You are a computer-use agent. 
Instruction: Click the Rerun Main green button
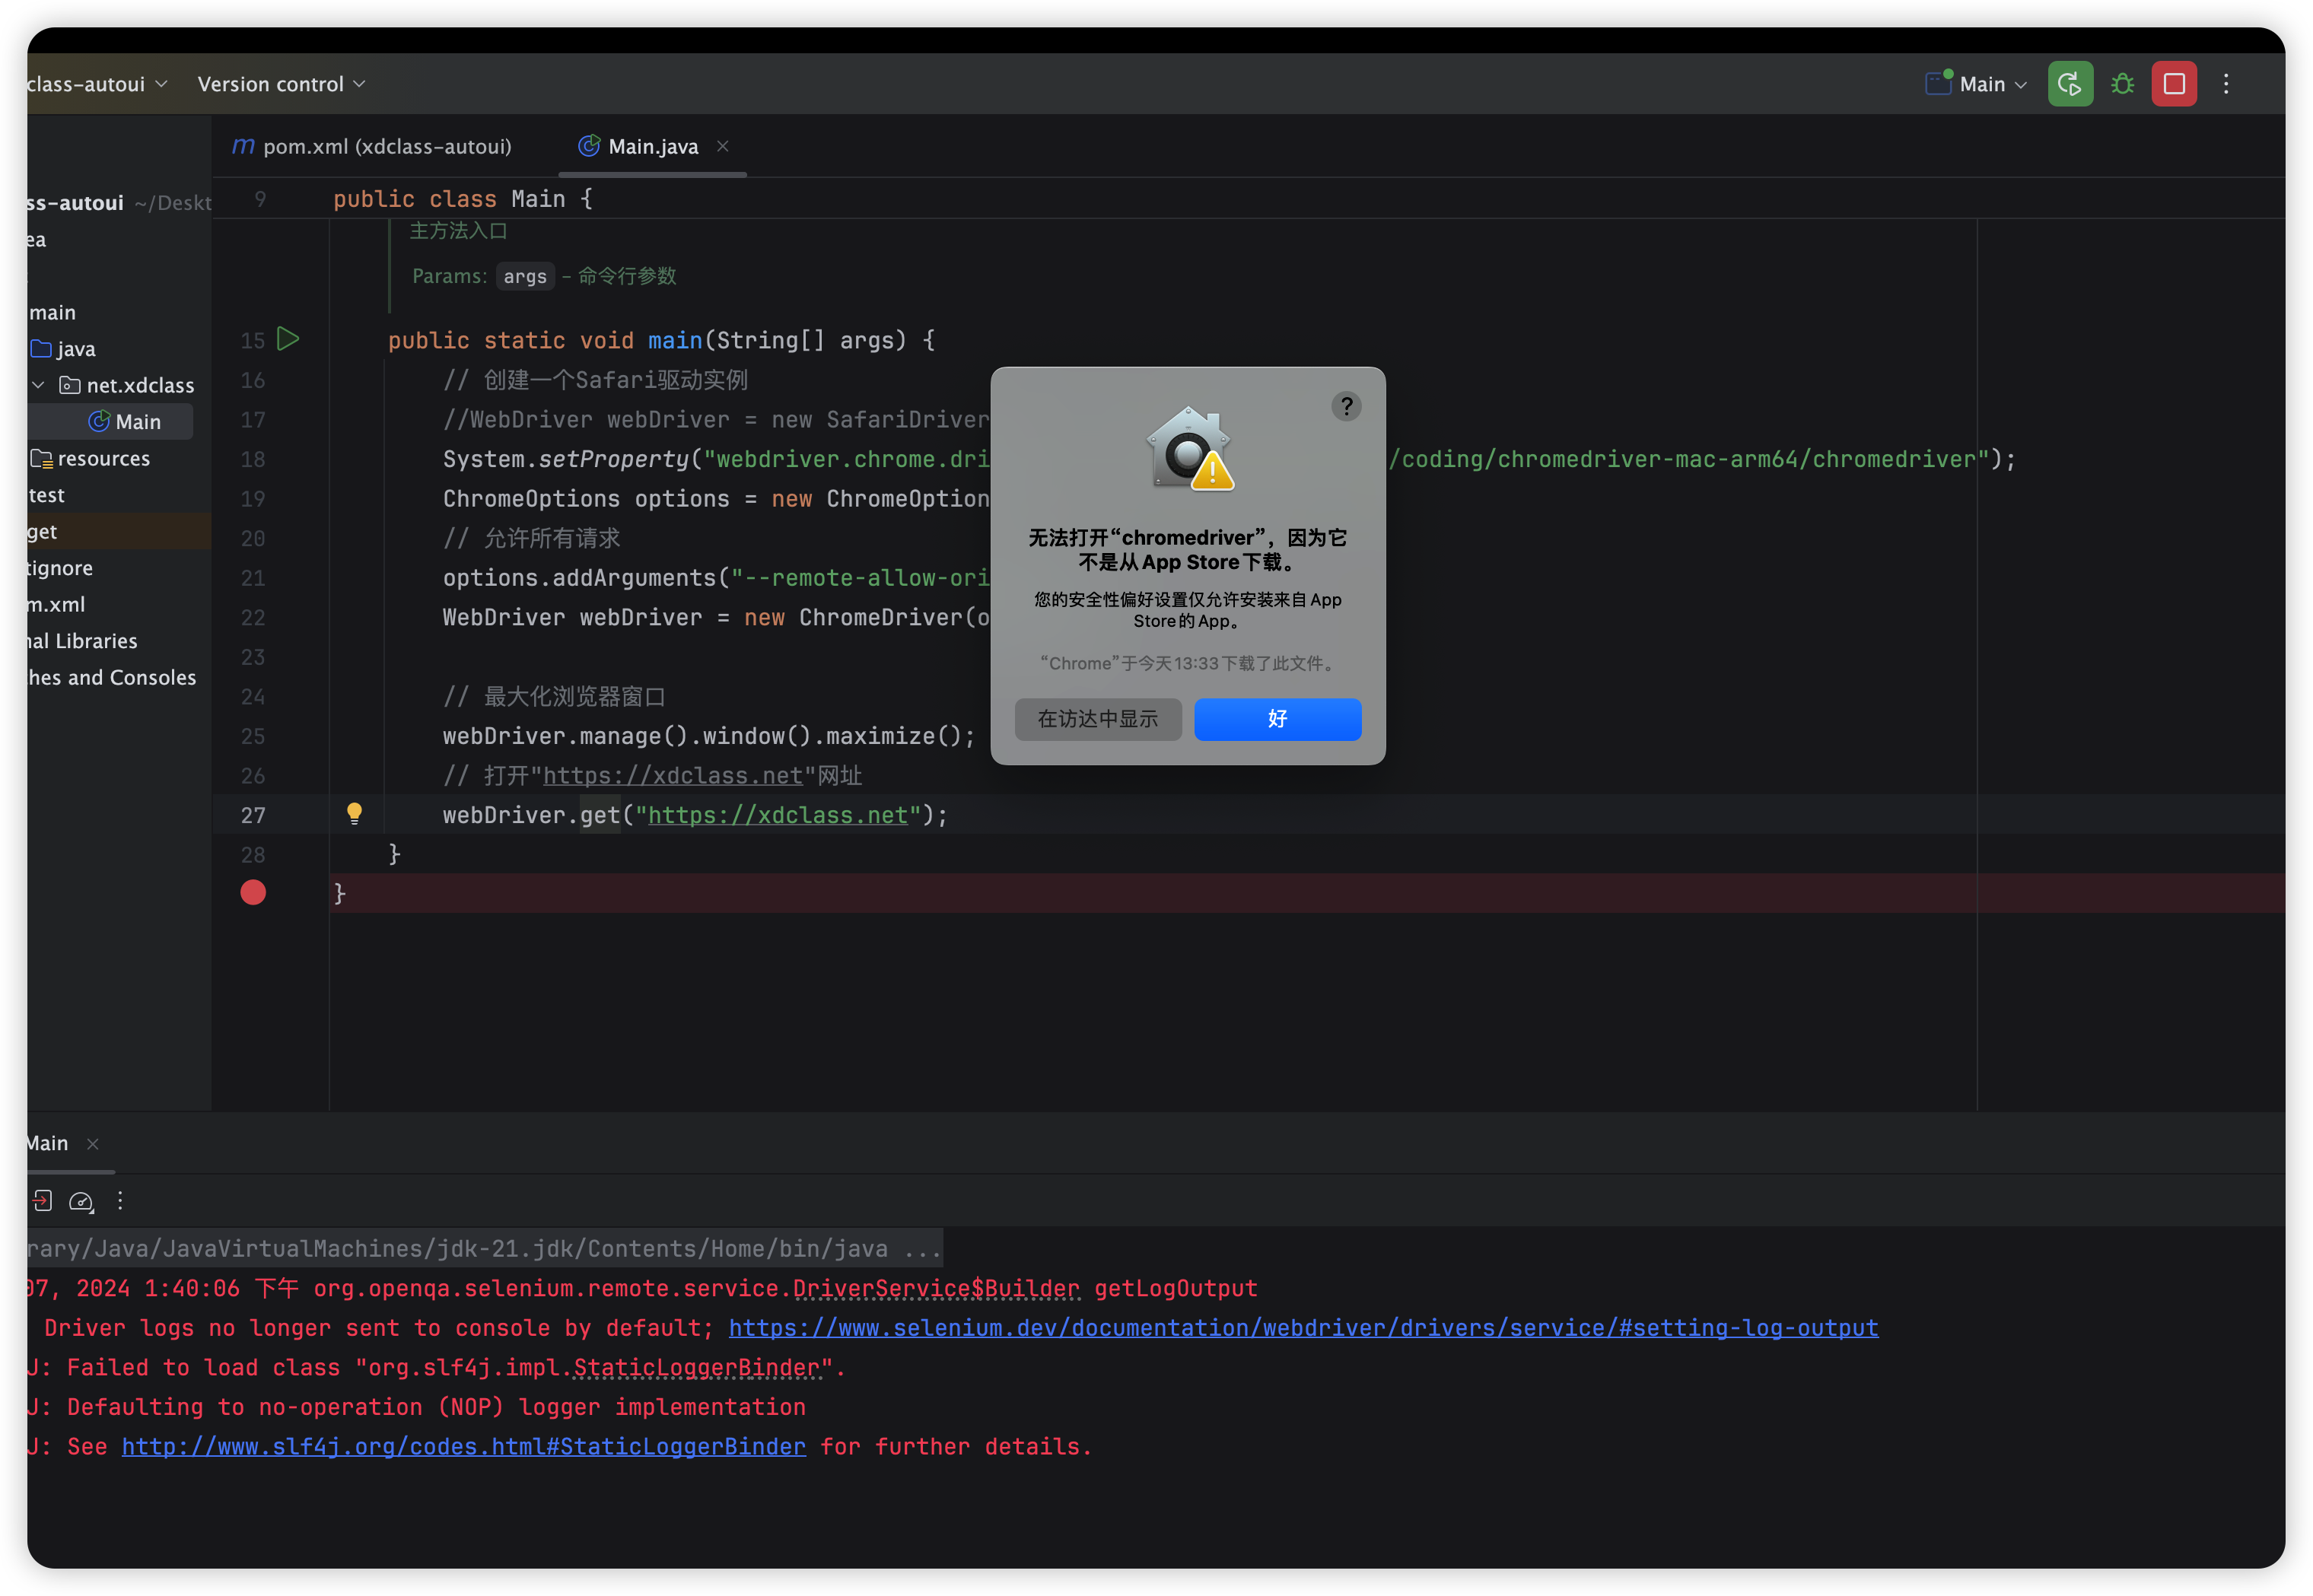click(2069, 84)
